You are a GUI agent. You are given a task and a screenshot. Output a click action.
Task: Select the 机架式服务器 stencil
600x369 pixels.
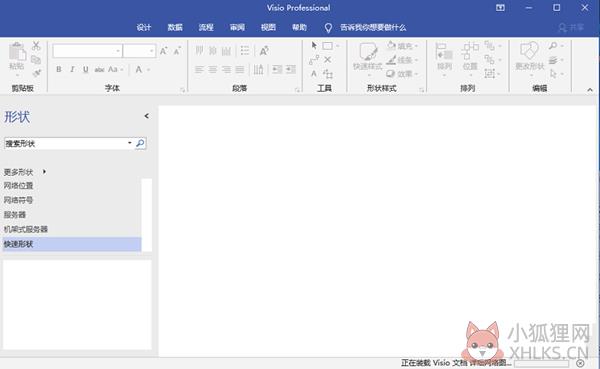point(26,229)
